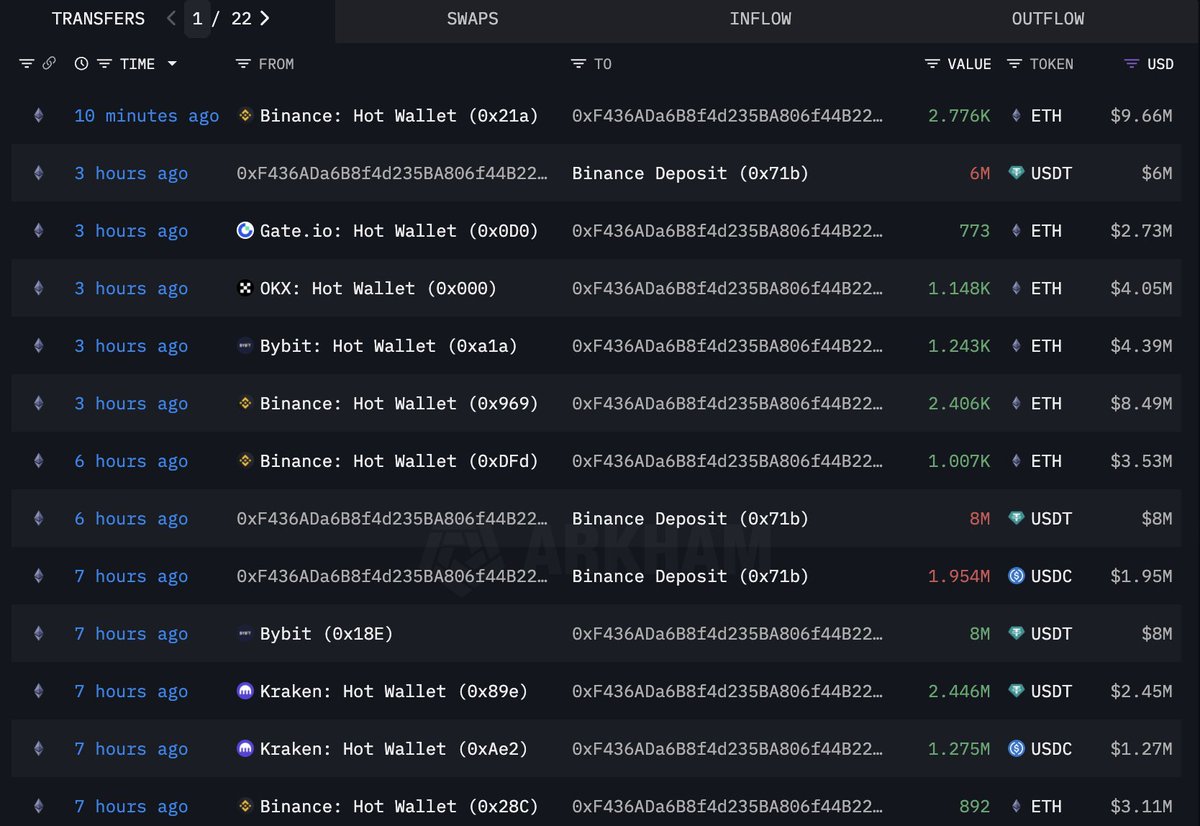Select the $9.66M USD amount
Image resolution: width=1200 pixels, height=826 pixels.
tap(1141, 116)
